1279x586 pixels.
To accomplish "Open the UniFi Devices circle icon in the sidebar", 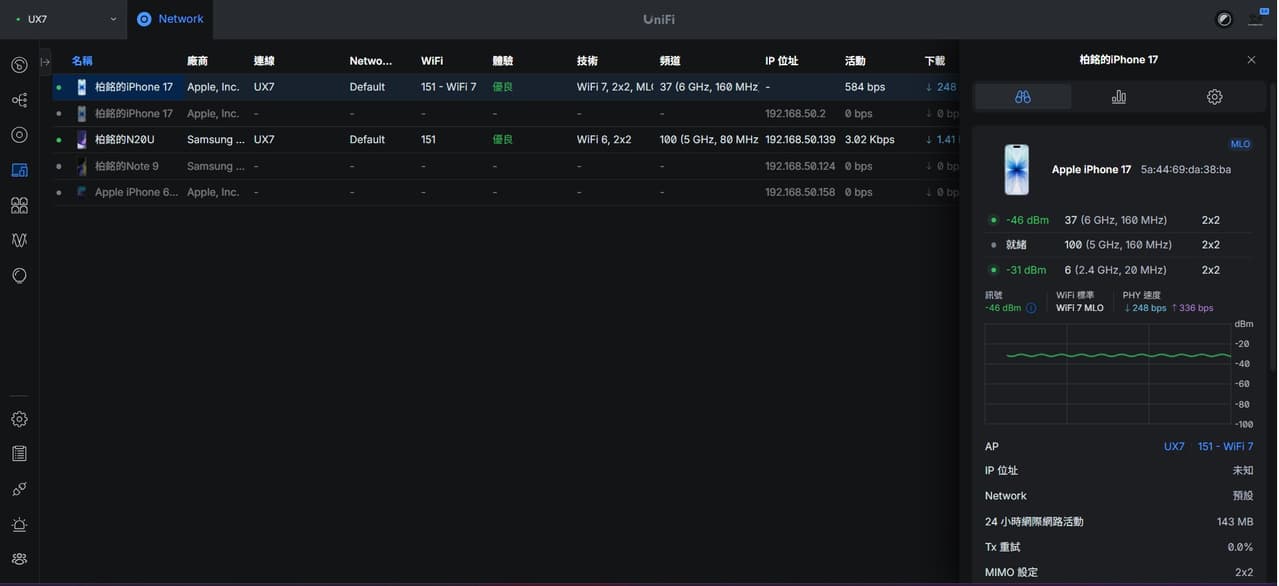I will point(19,135).
